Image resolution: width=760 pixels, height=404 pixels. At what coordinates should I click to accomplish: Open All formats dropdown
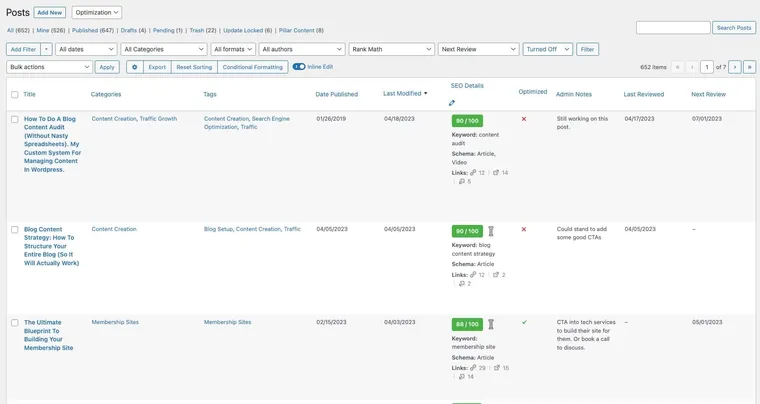pyautogui.click(x=233, y=49)
